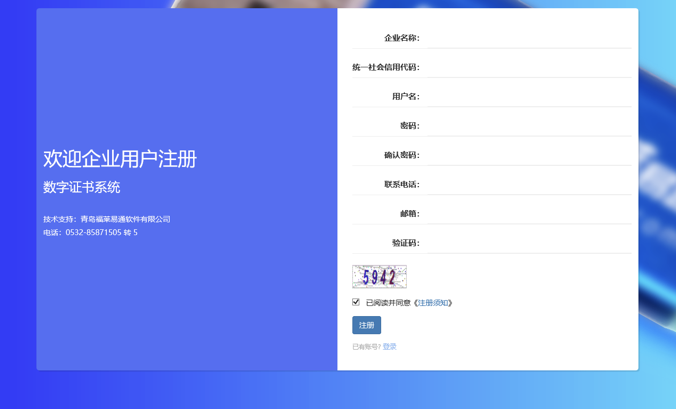Refresh the 5942 captcha image
Screen dimensions: 676x409
coord(379,276)
